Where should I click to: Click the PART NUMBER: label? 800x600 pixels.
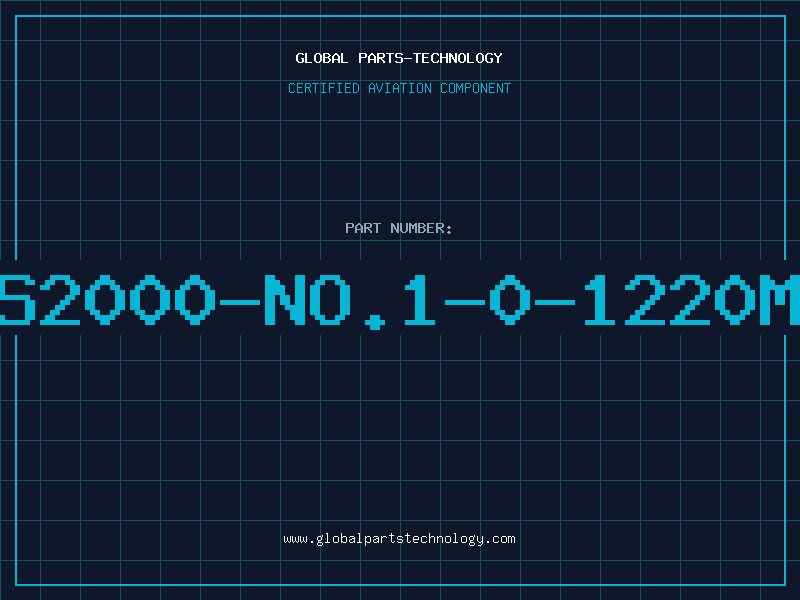[x=399, y=228]
